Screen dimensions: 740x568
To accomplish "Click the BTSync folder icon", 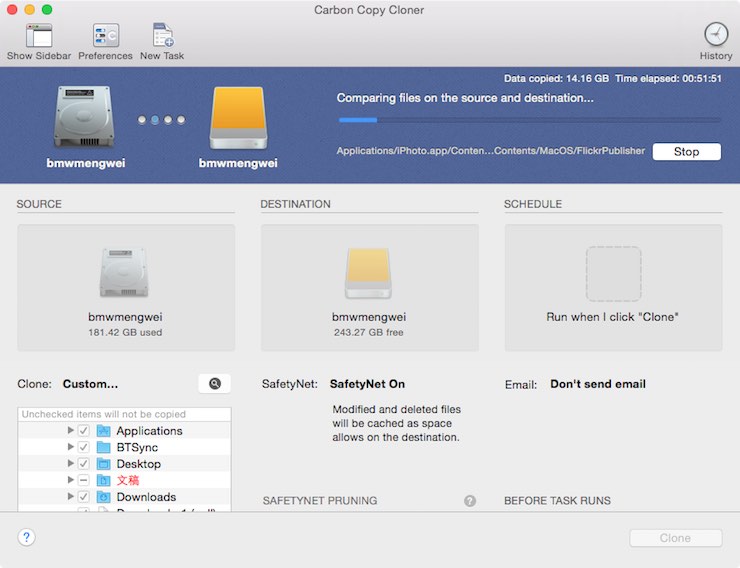I will (x=103, y=447).
